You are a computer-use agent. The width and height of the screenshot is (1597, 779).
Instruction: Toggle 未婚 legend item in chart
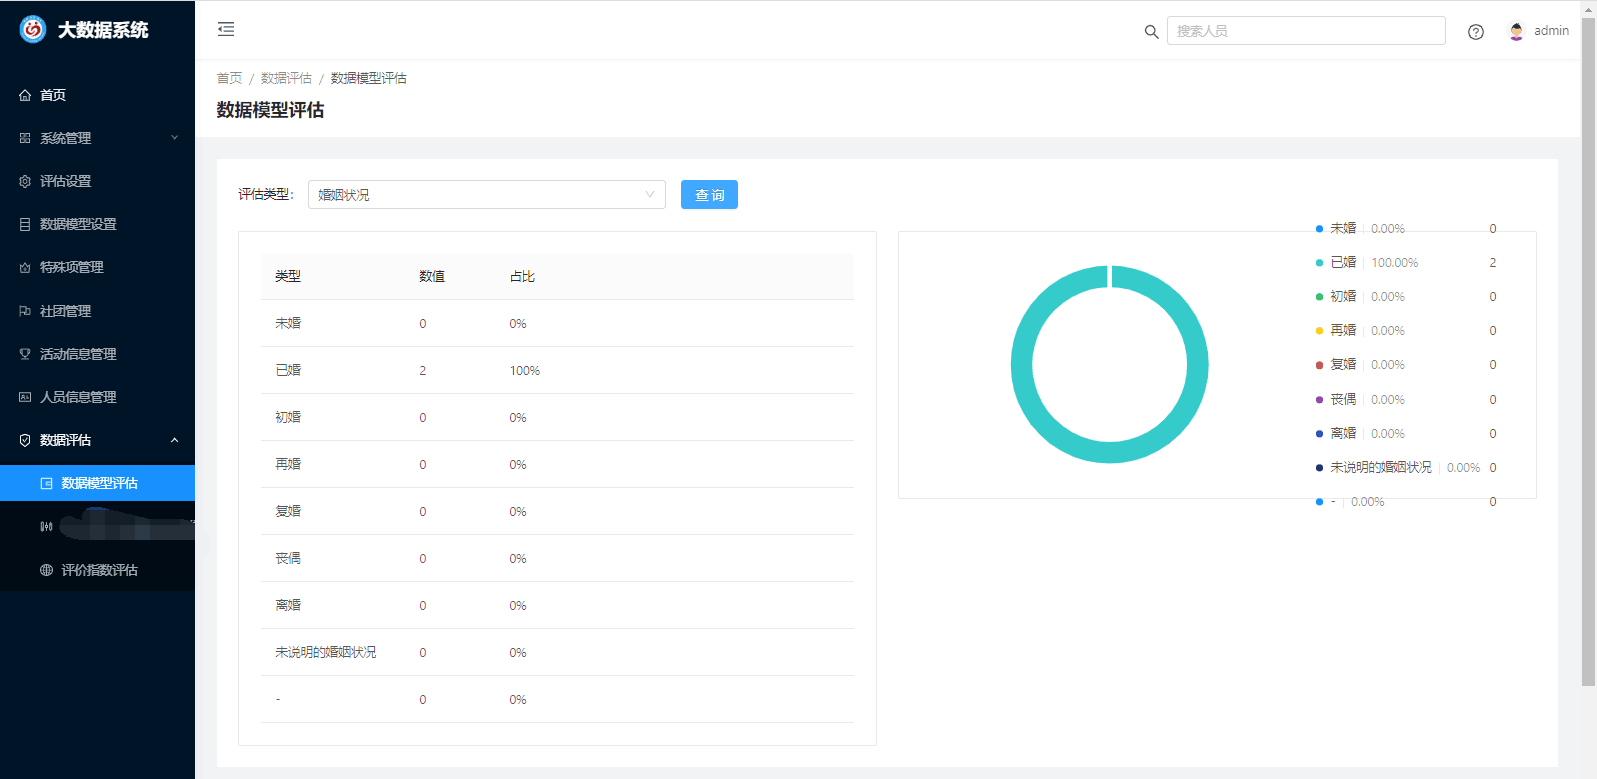pyautogui.click(x=1342, y=229)
